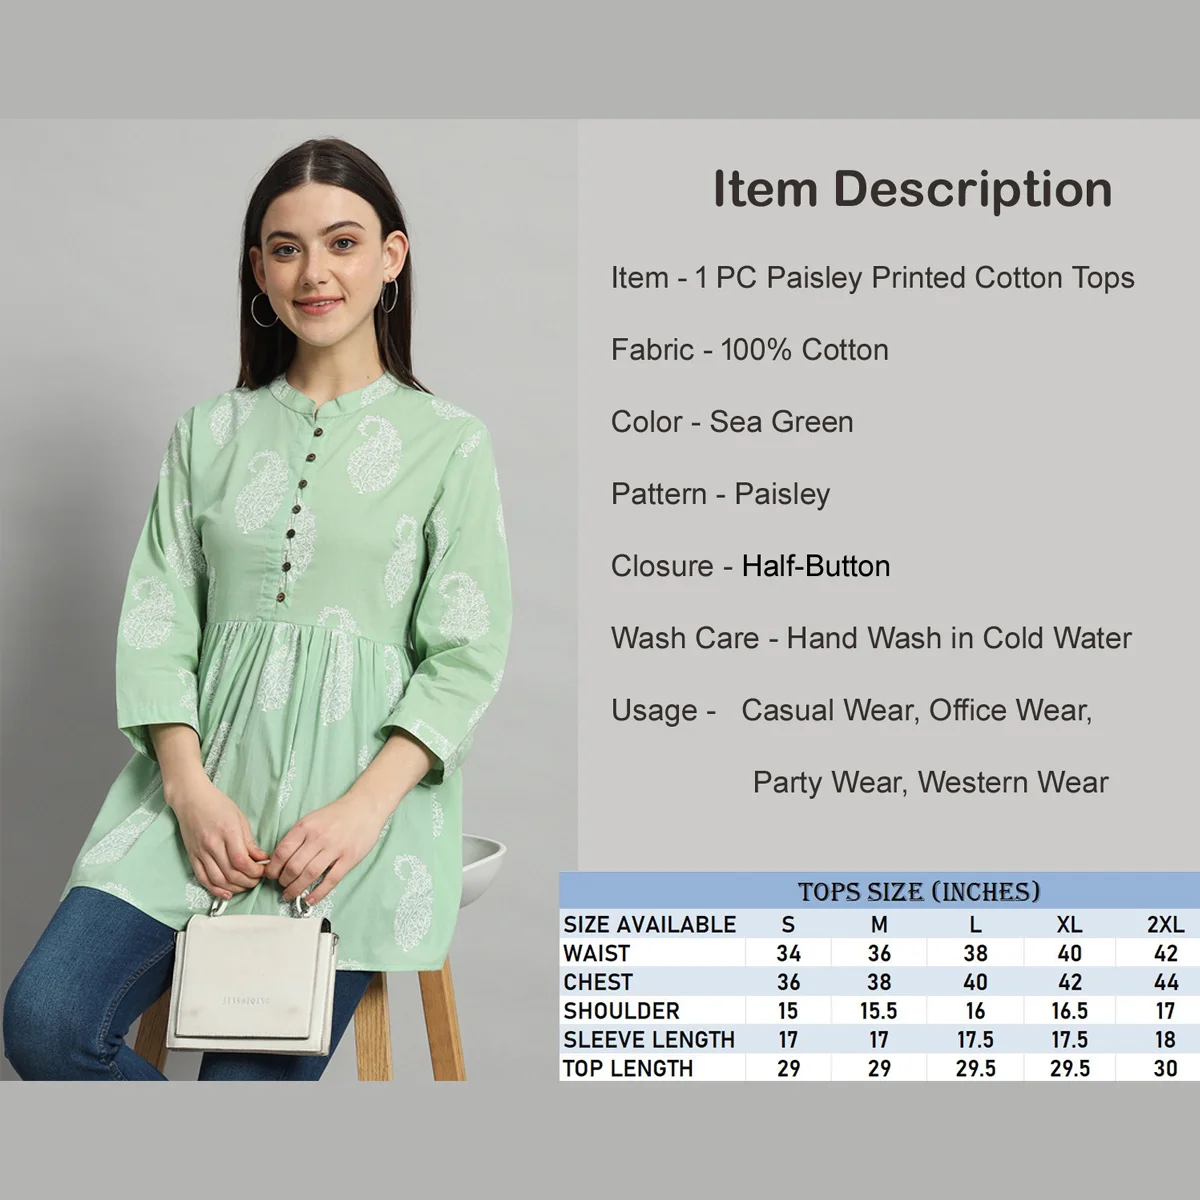Screen dimensions: 1200x1200
Task: Click the CHEST row label
Action: pyautogui.click(x=598, y=982)
